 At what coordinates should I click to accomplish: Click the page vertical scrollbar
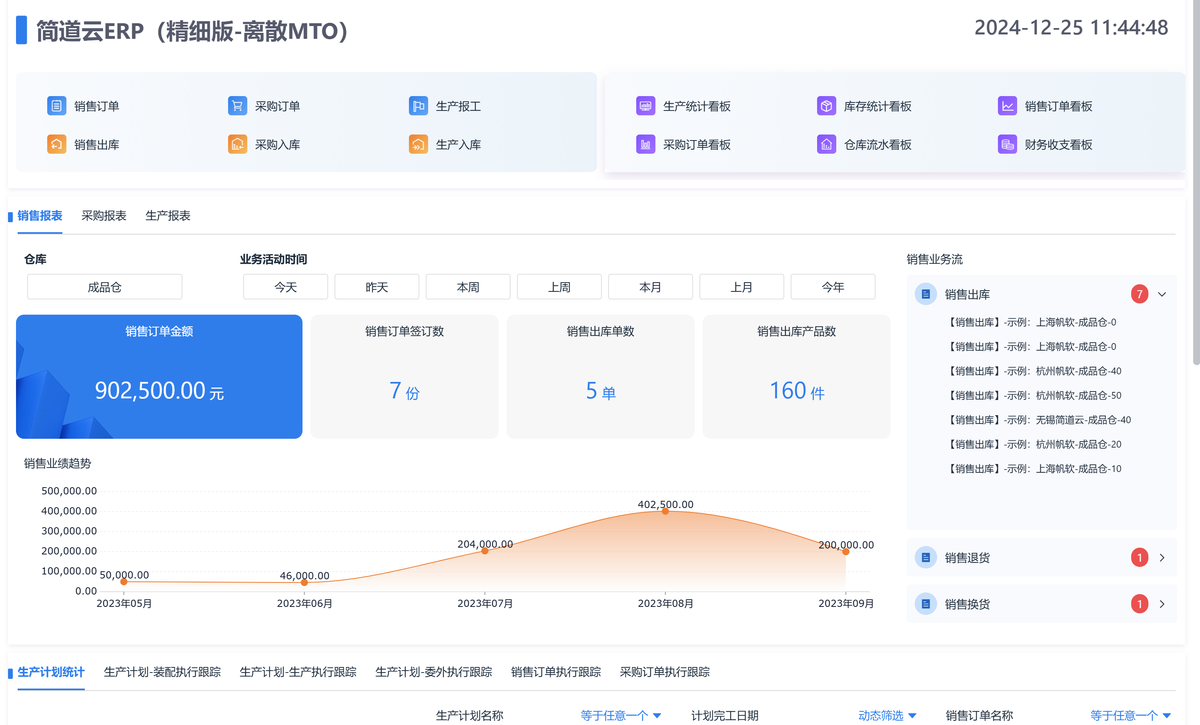(1195, 180)
